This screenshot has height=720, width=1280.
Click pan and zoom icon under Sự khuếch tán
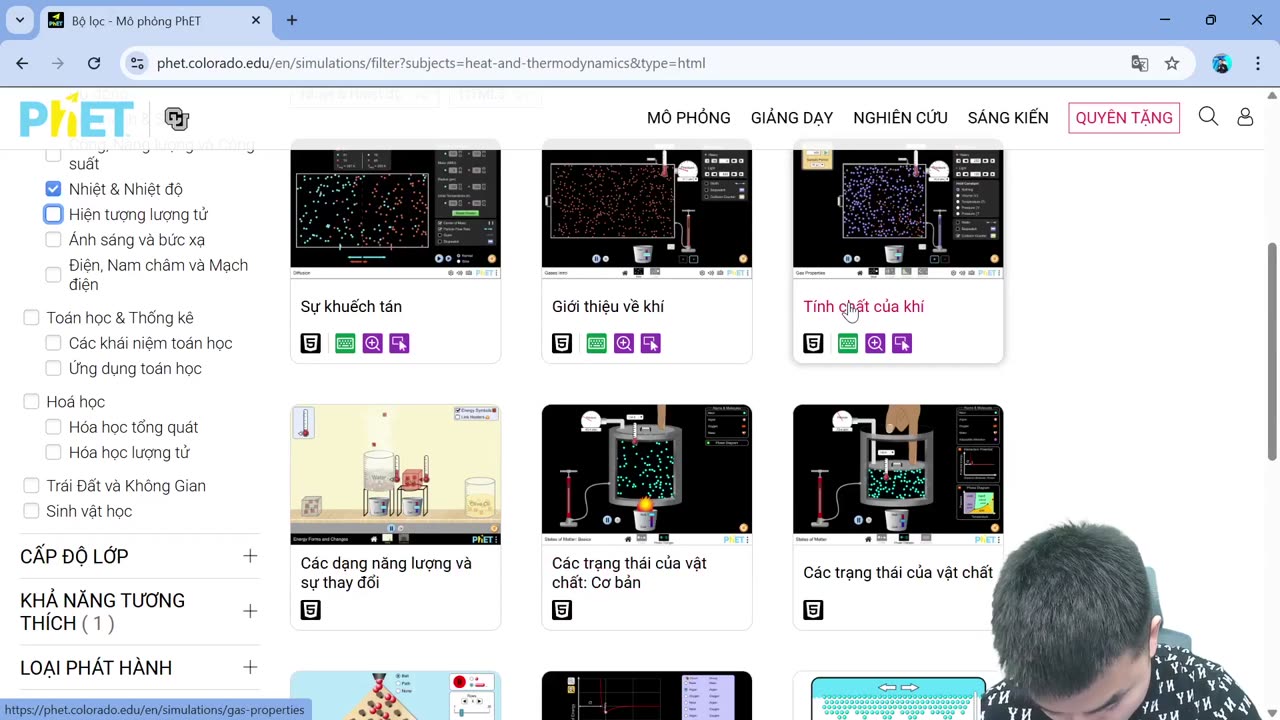click(x=372, y=343)
